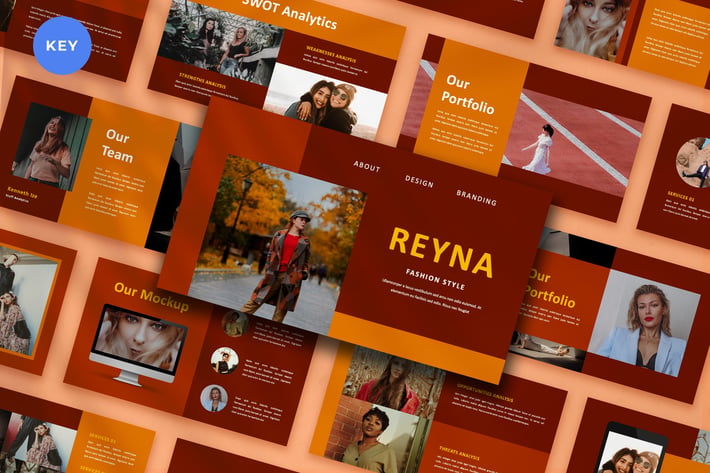The height and width of the screenshot is (473, 710).
Task: Click the FASHION STYLE subtitle
Action: 435,279
